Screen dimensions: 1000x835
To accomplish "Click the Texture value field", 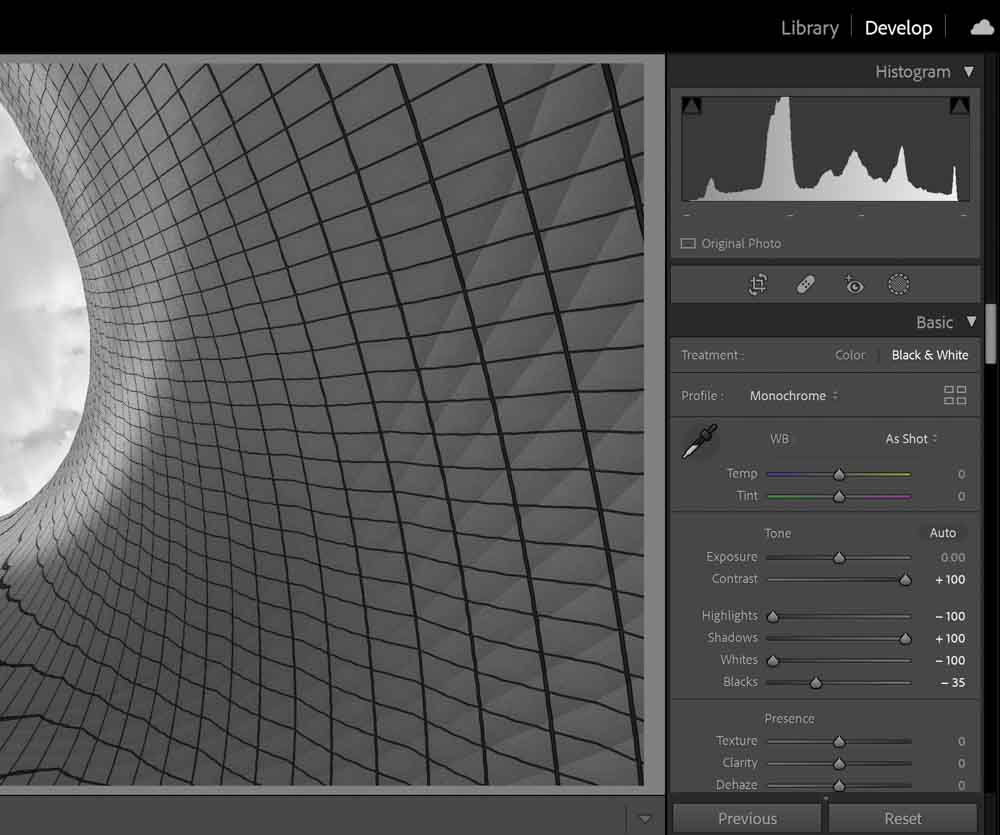I will [961, 741].
